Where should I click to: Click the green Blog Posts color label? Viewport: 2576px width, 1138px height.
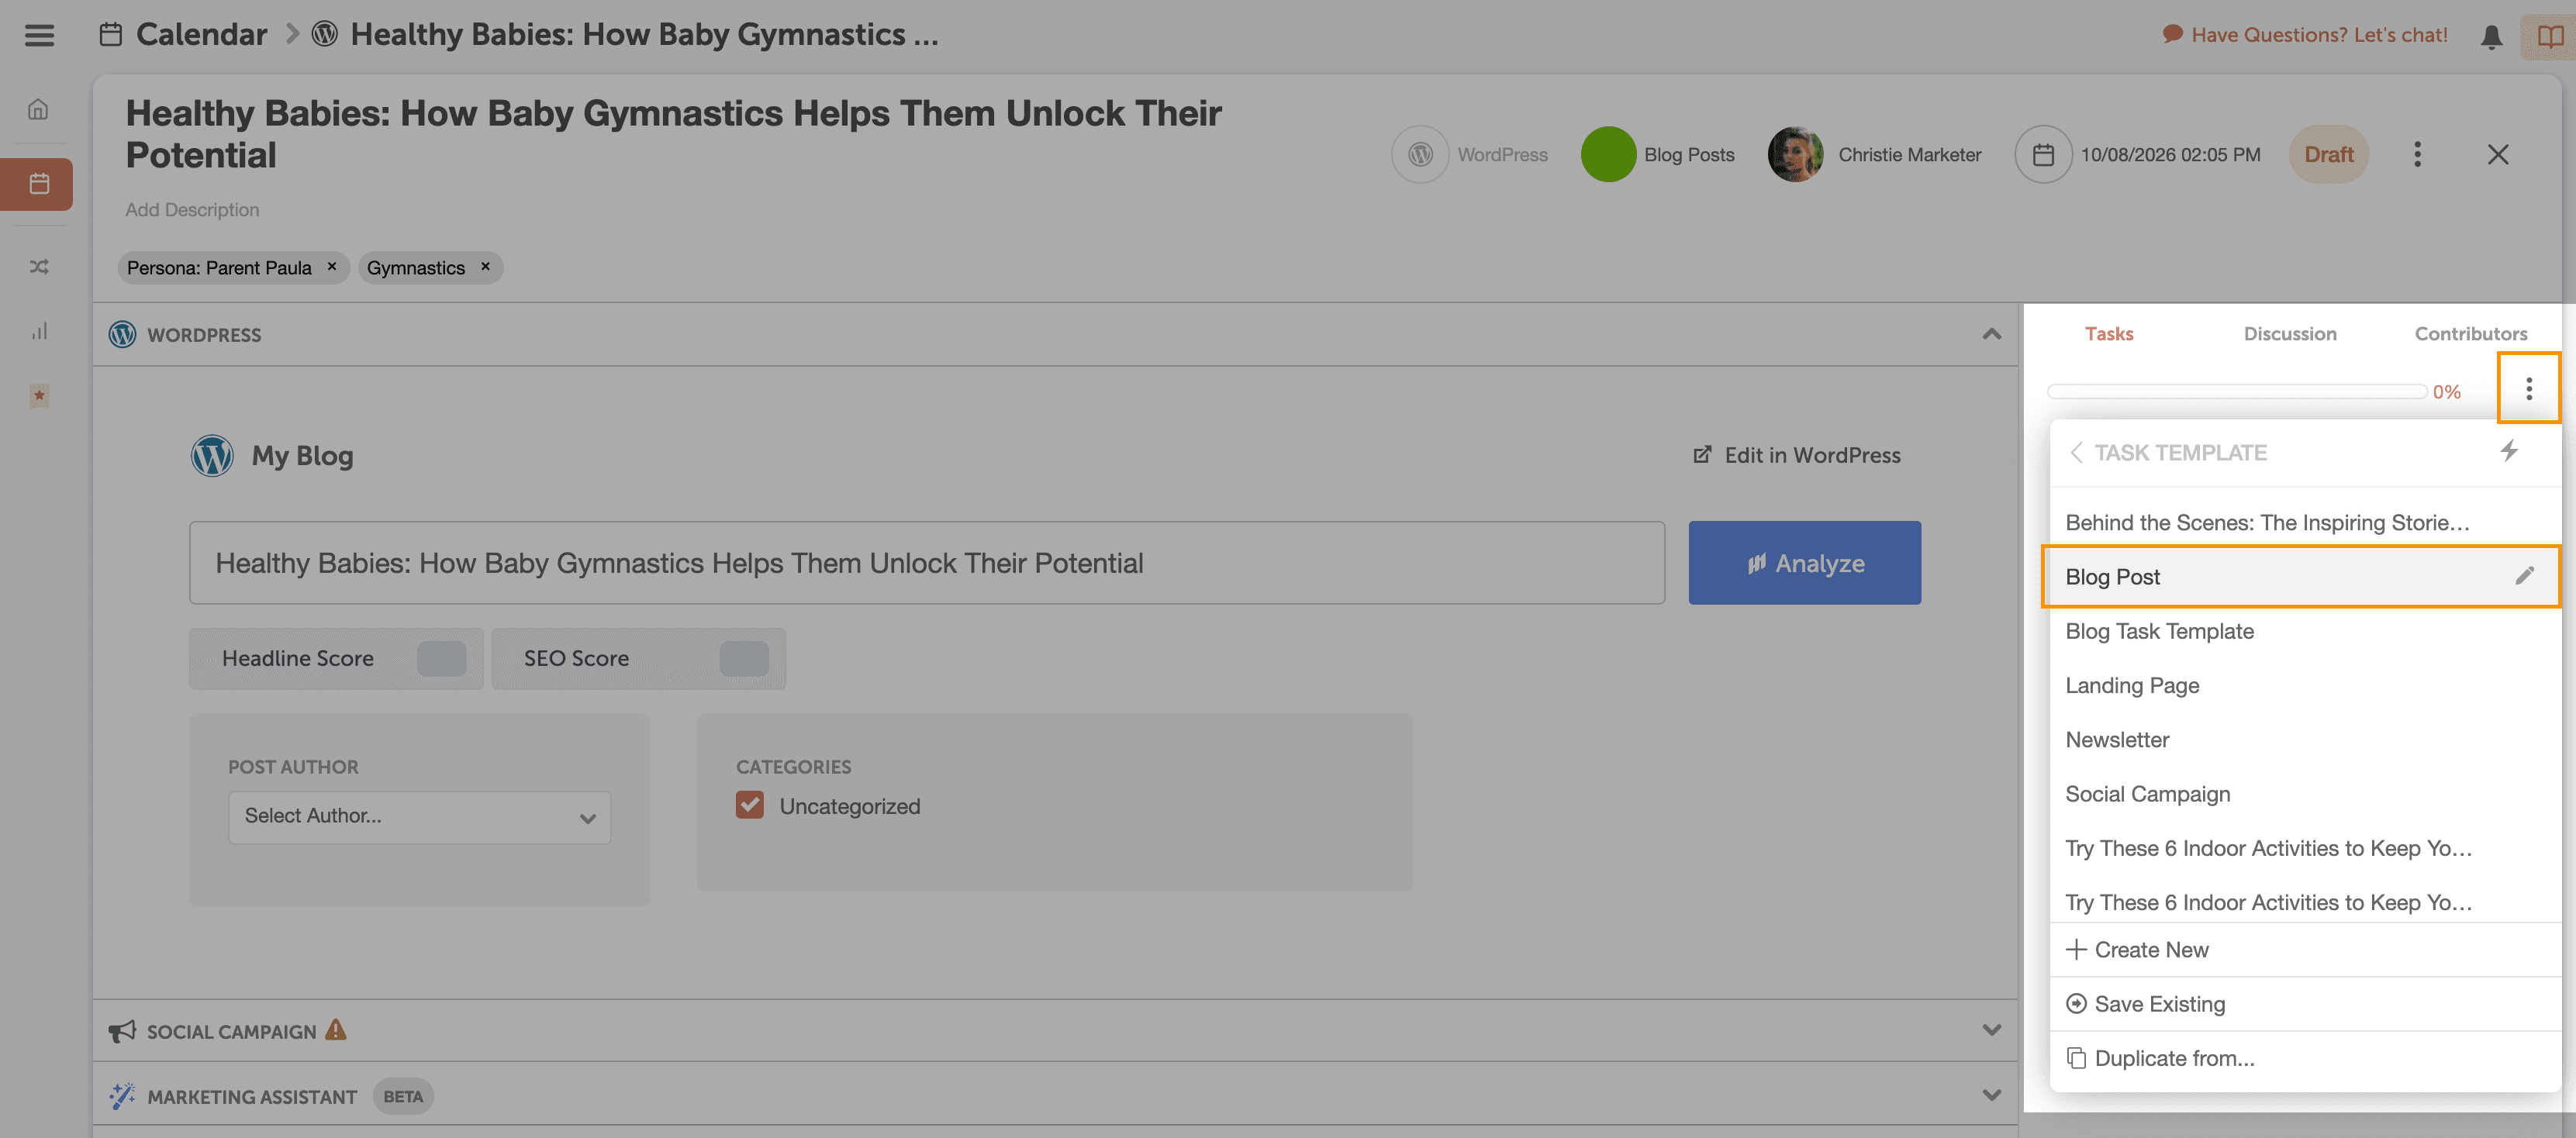point(1608,154)
